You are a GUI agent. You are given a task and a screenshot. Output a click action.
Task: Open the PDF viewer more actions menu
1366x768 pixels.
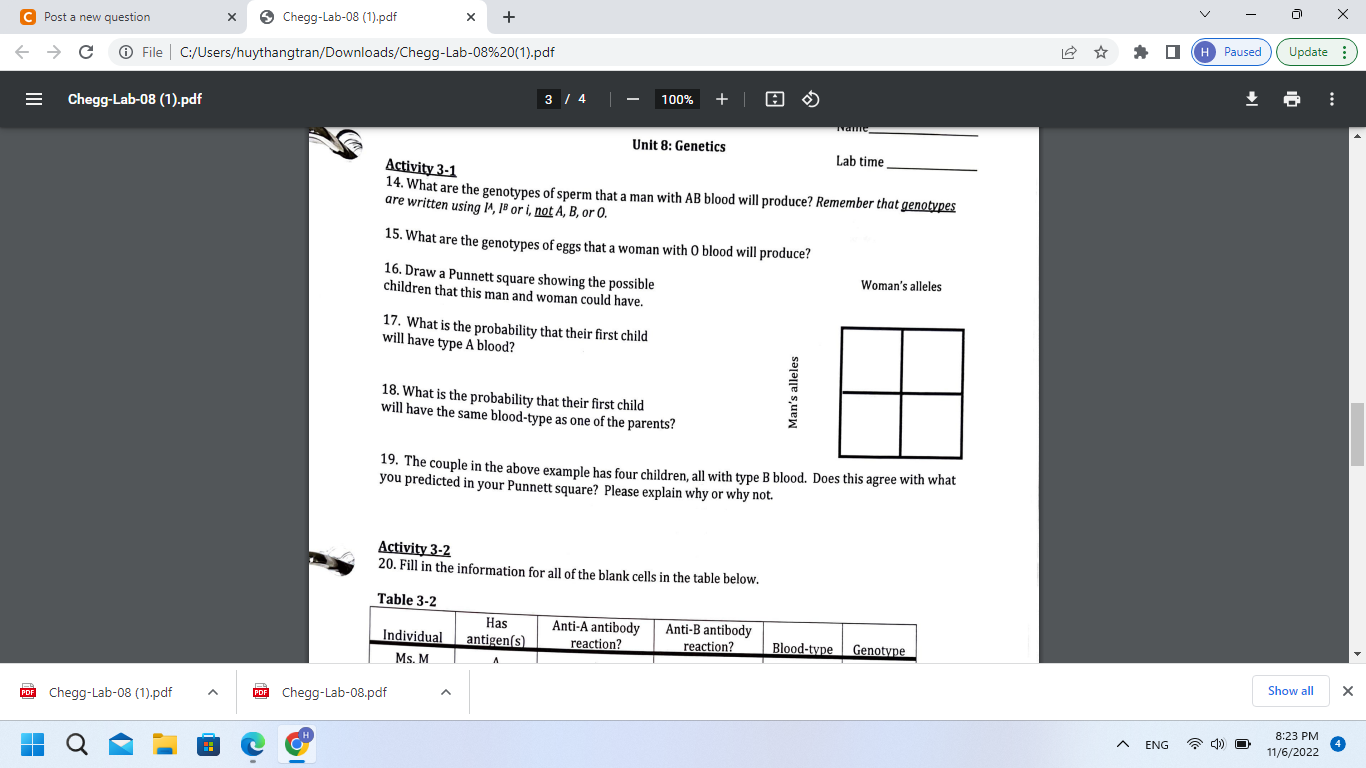click(1332, 99)
